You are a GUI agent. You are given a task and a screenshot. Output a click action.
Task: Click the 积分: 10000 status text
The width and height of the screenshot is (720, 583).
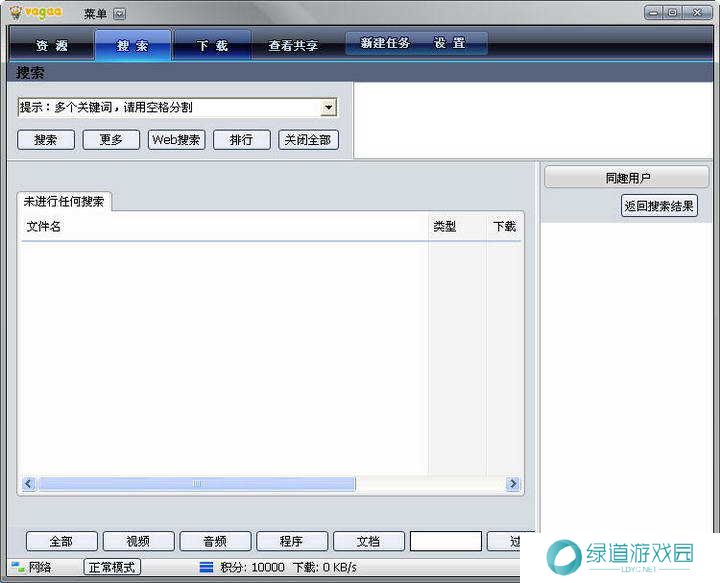pos(252,567)
